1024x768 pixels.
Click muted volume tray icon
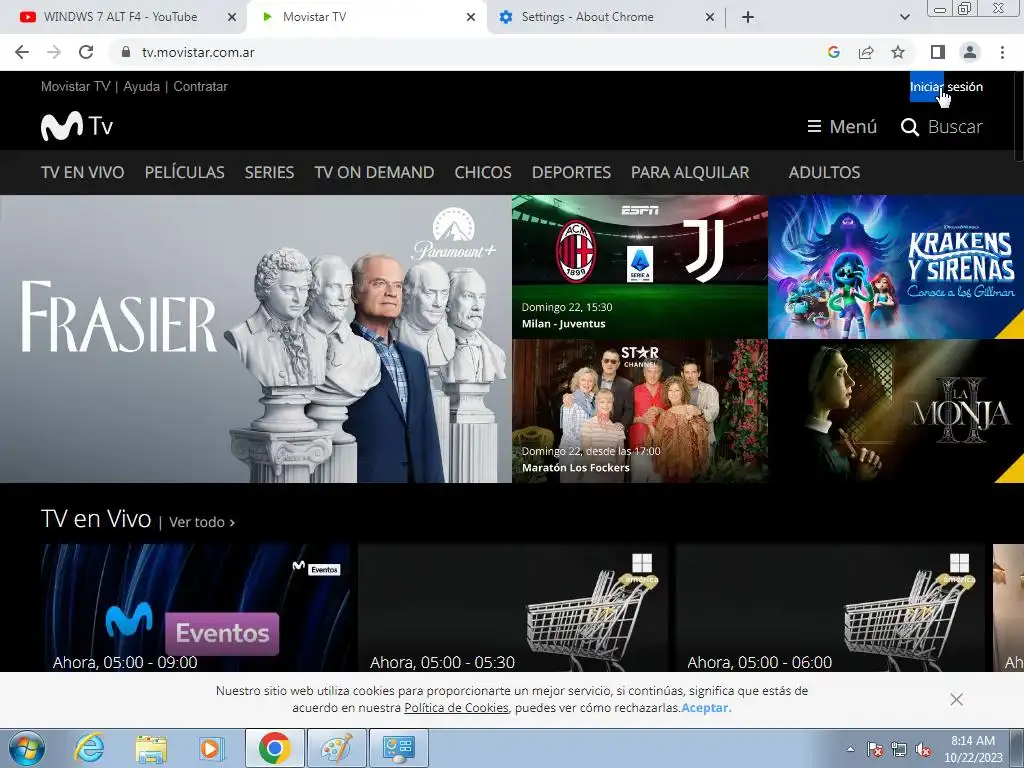[x=923, y=749]
